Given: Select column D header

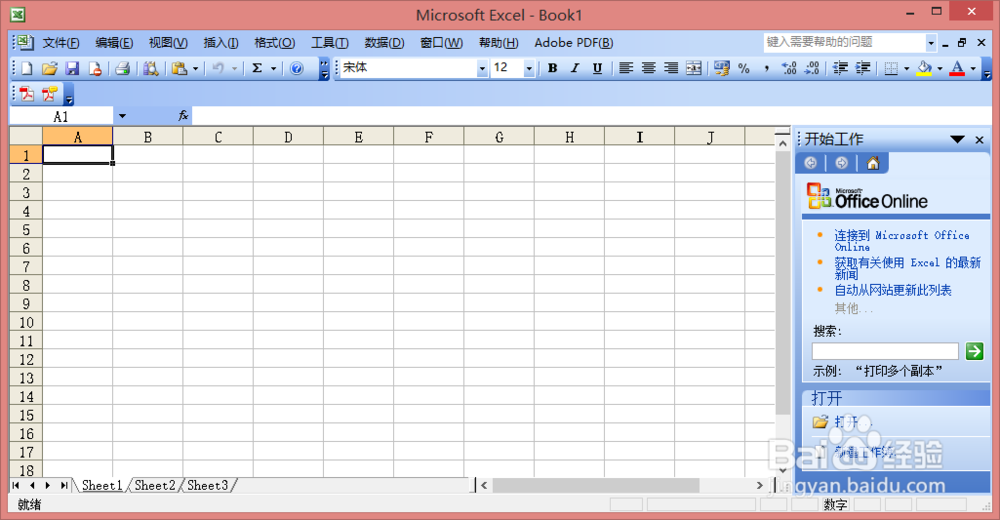Looking at the screenshot, I should 288,137.
